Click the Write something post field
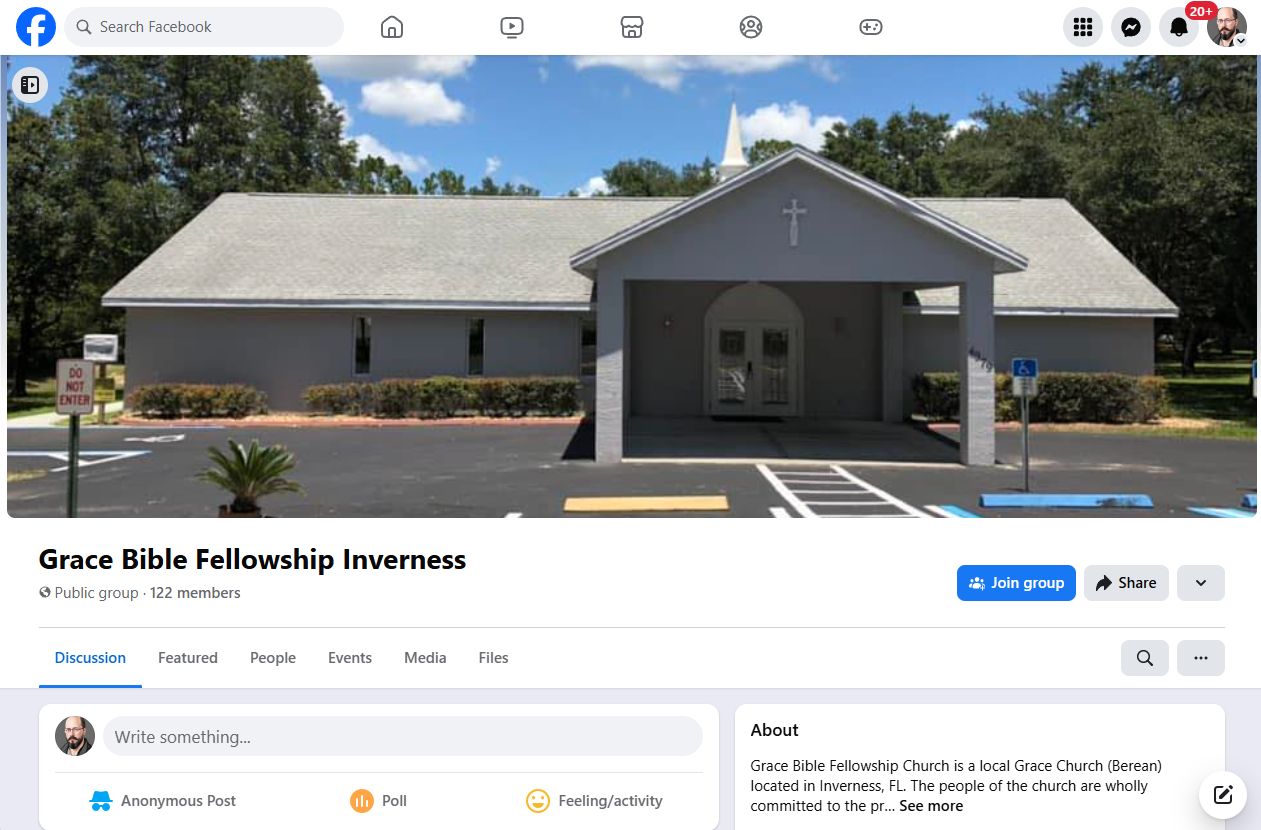Screen dimensions: 1261x830 tap(403, 736)
